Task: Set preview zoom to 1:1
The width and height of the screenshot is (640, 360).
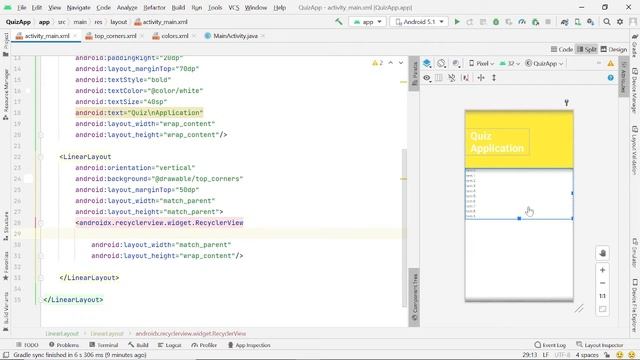Action: (x=602, y=296)
